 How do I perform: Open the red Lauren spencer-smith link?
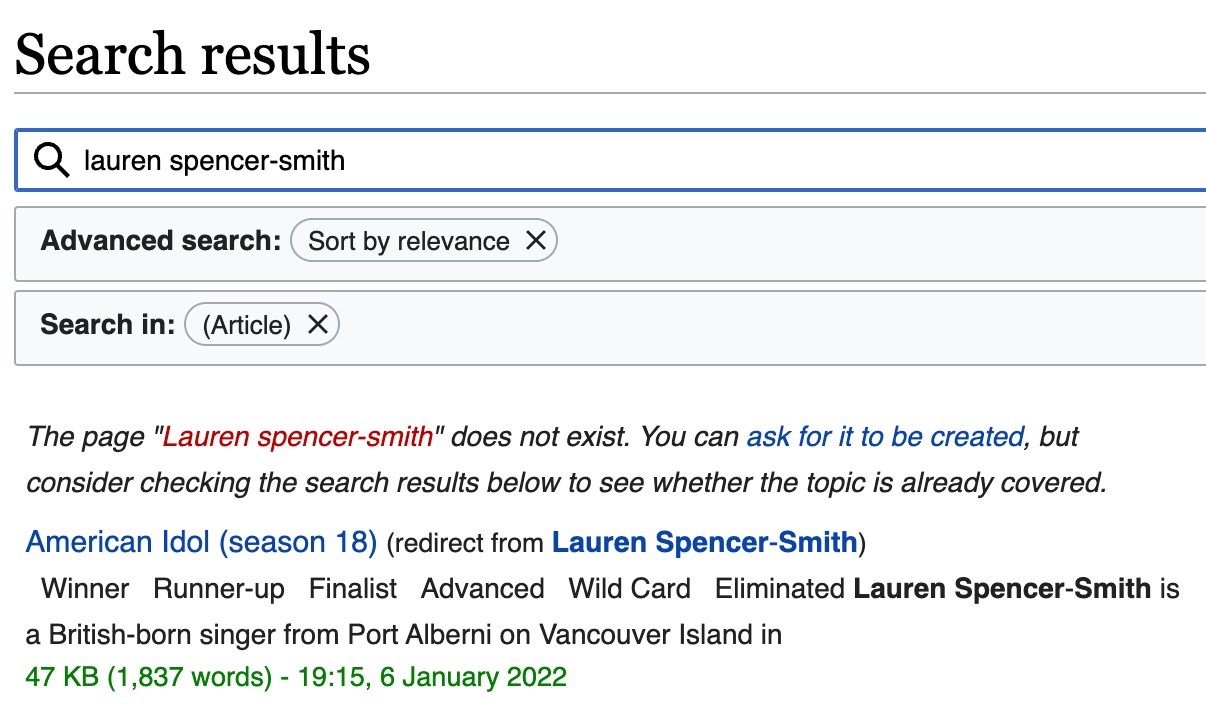(x=298, y=437)
